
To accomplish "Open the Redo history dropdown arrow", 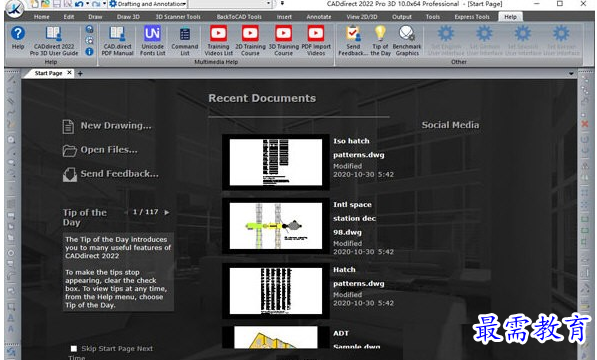I will (x=104, y=4).
